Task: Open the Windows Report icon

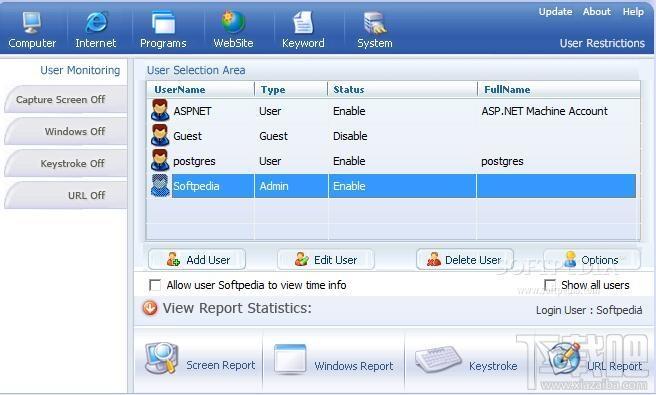Action: point(290,359)
